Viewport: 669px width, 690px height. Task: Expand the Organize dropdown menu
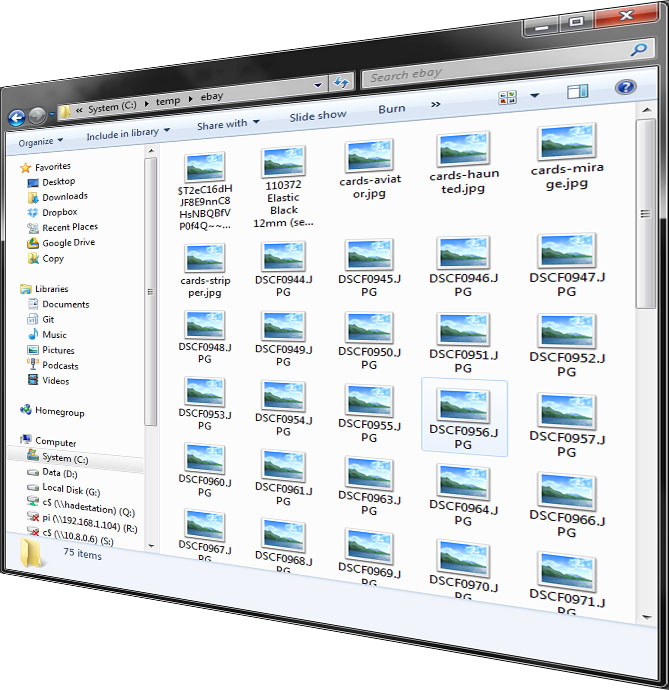[40, 141]
